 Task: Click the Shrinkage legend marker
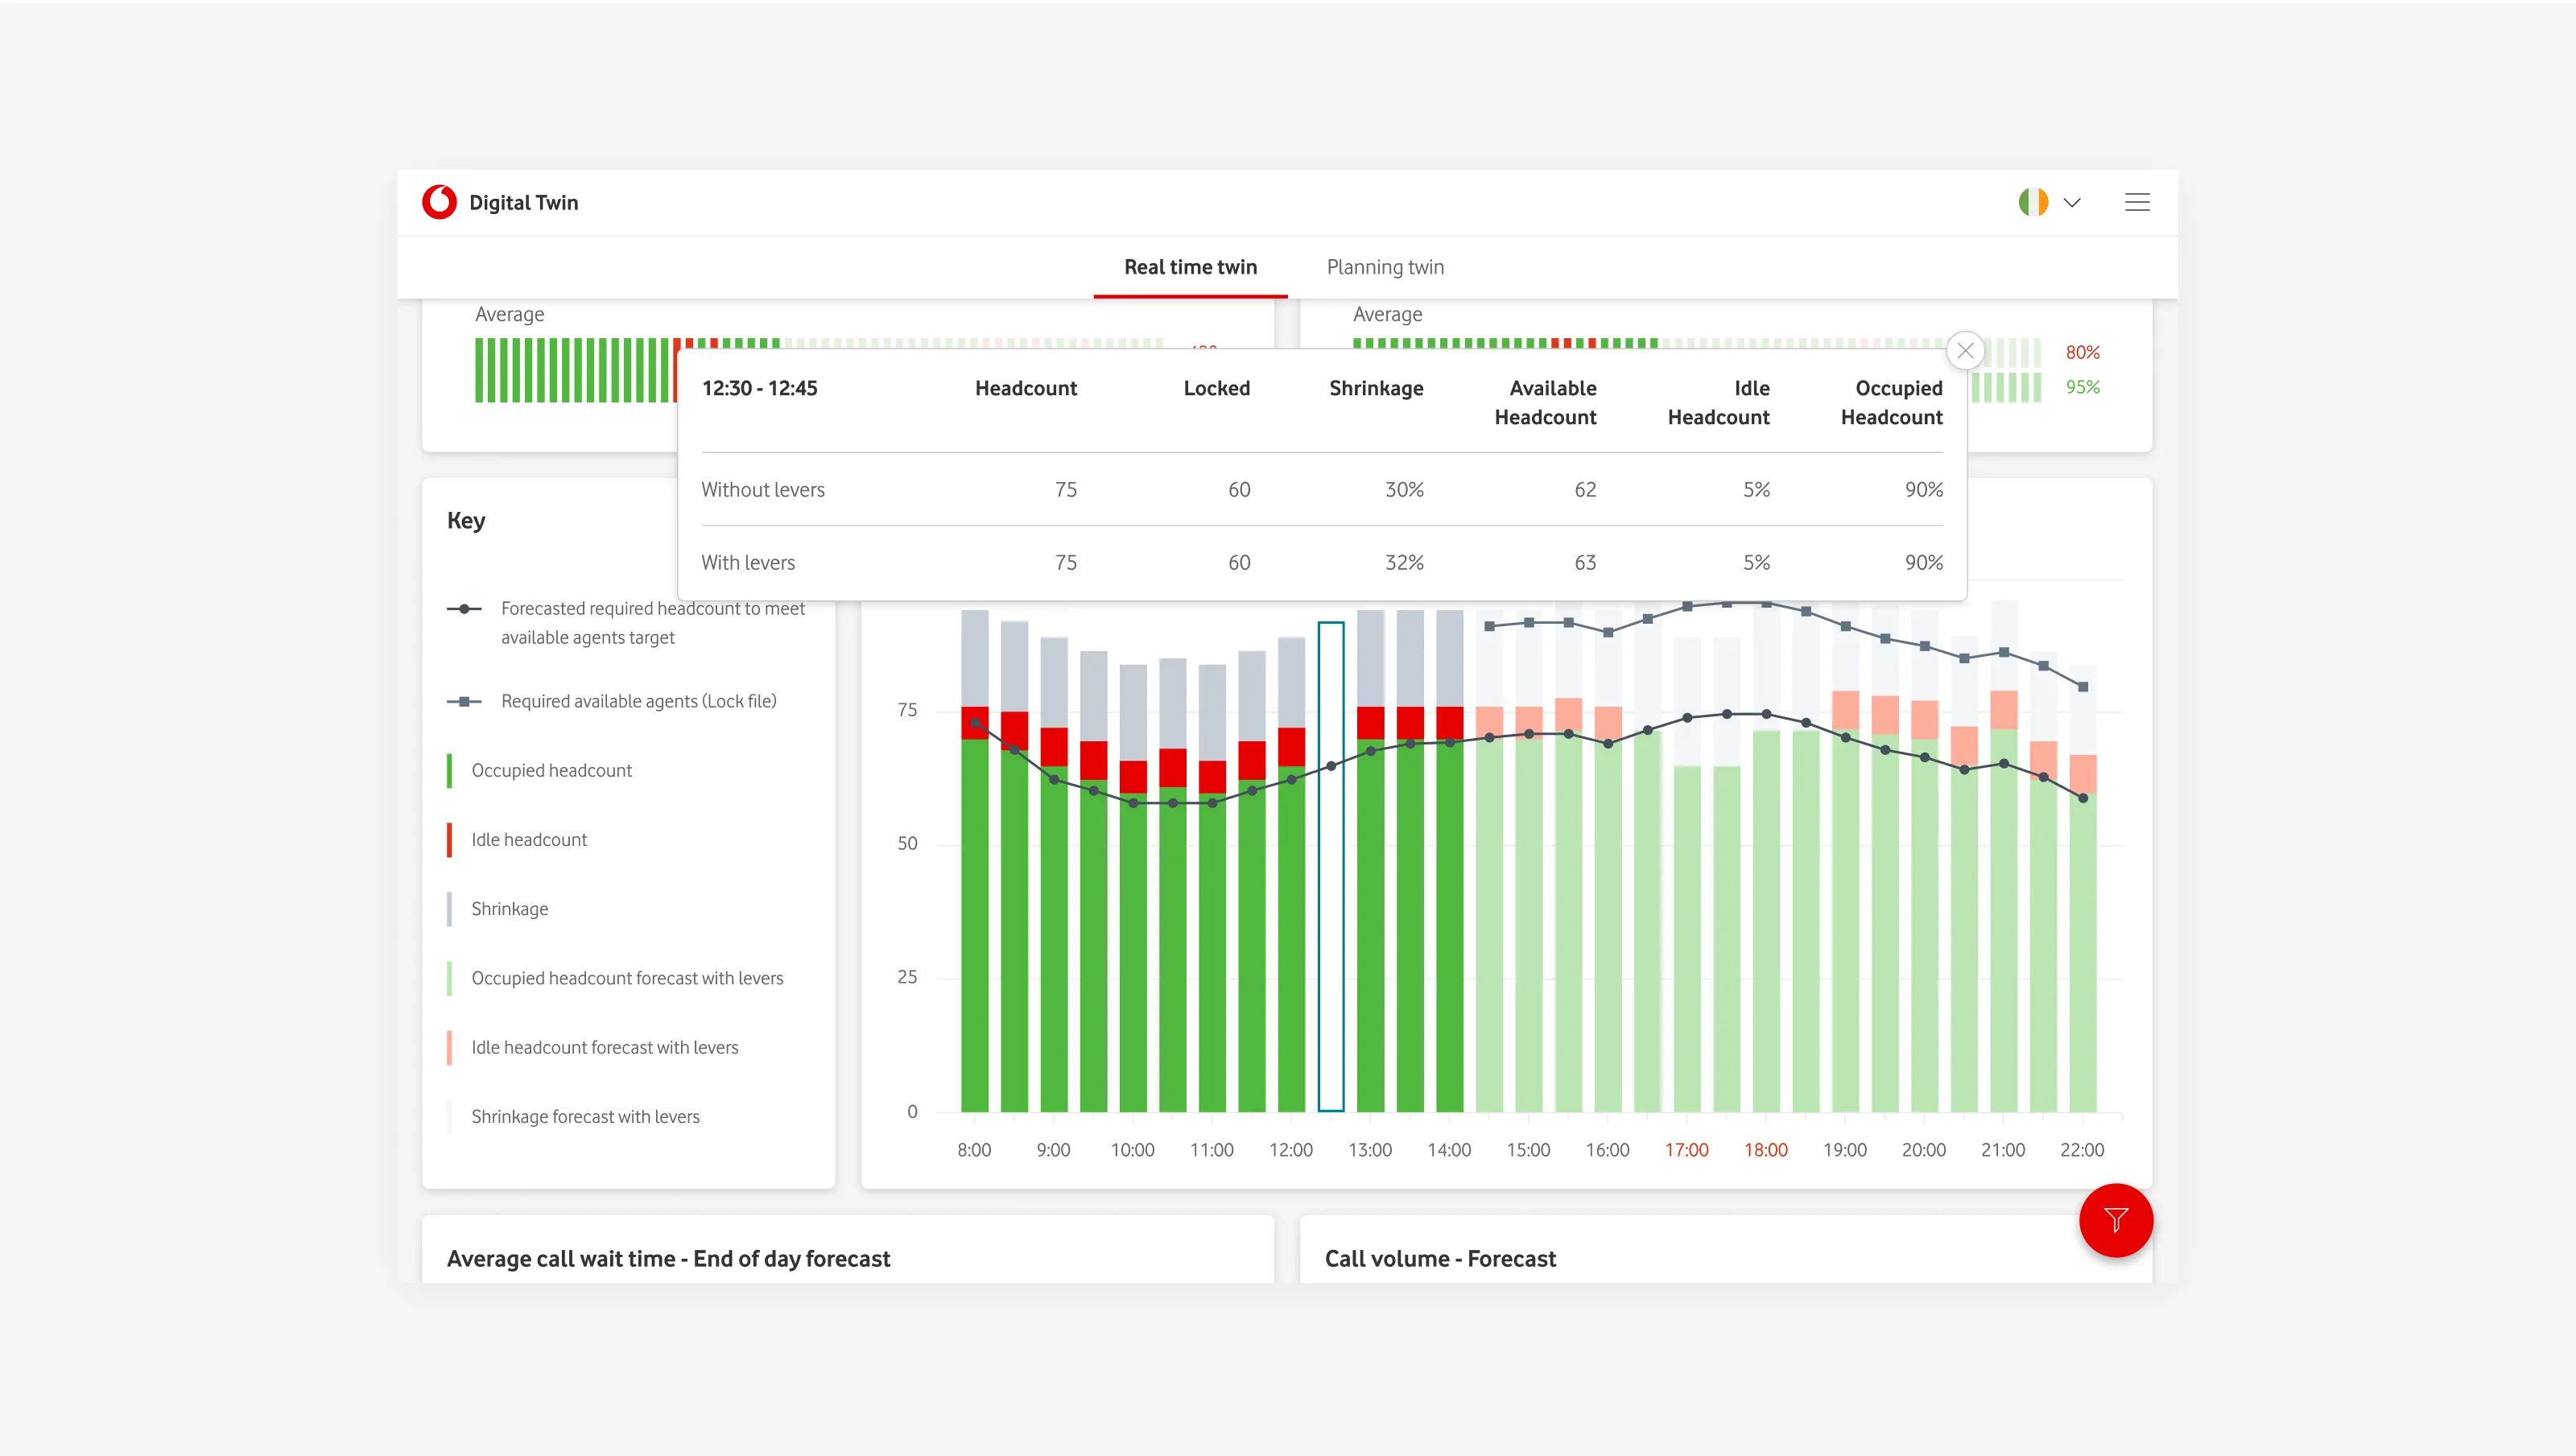[x=450, y=908]
